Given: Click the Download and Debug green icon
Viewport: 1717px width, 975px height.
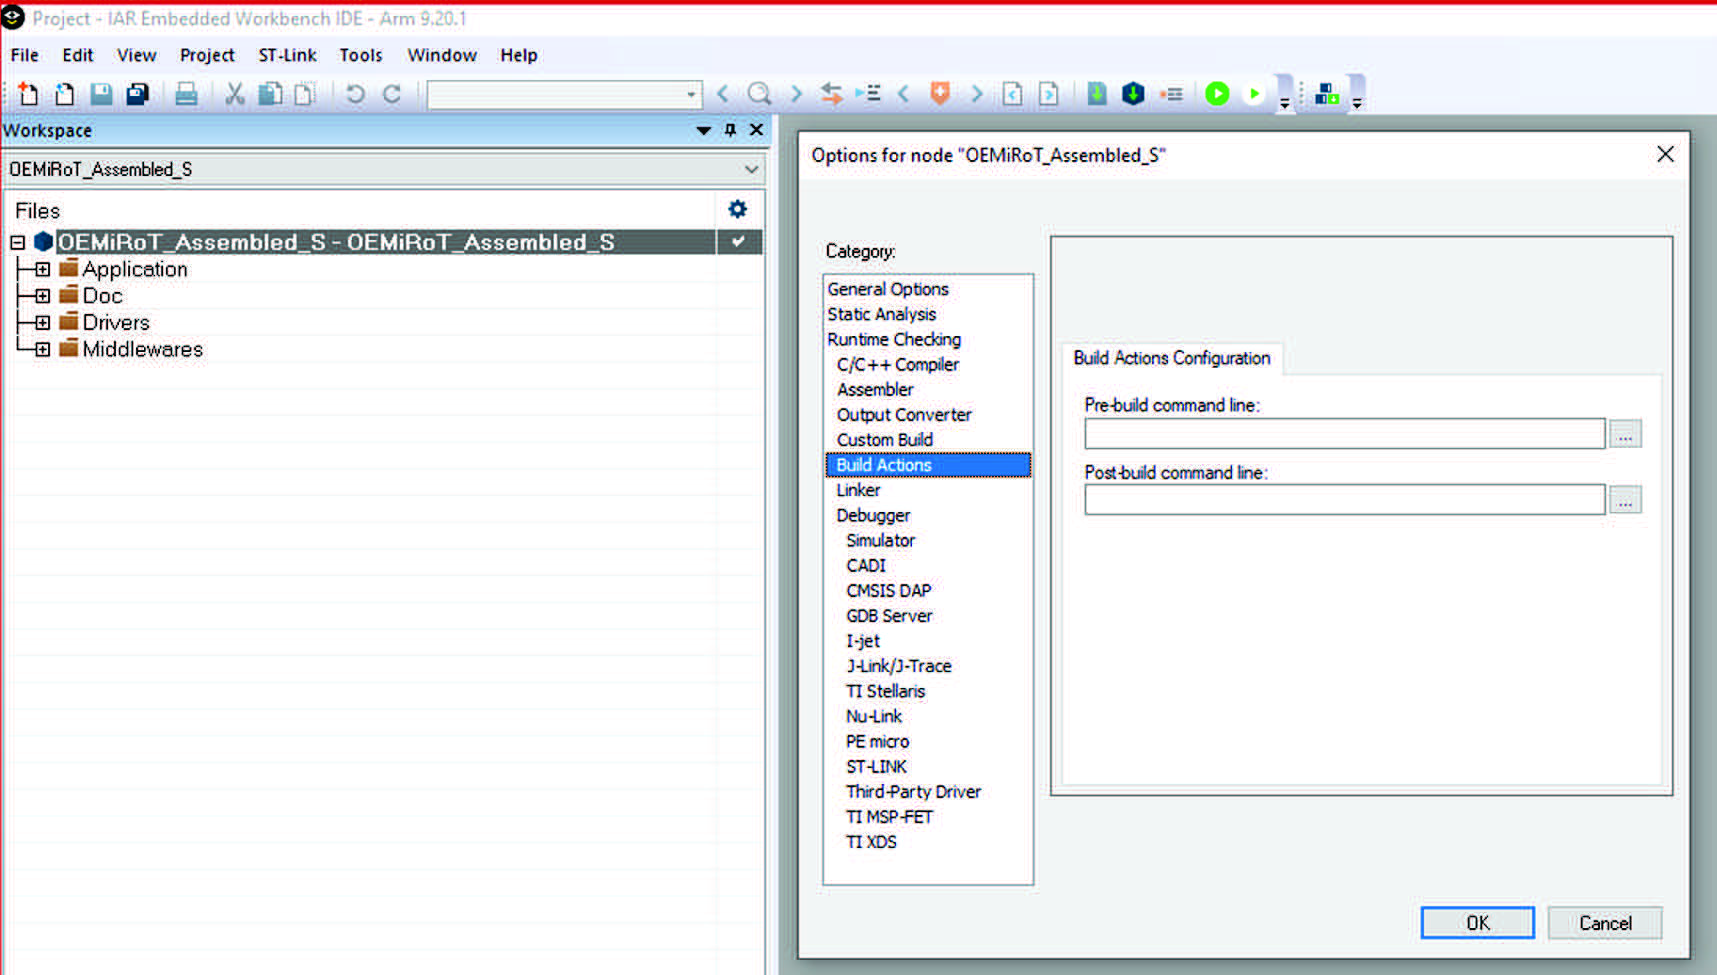Looking at the screenshot, I should [x=1217, y=94].
